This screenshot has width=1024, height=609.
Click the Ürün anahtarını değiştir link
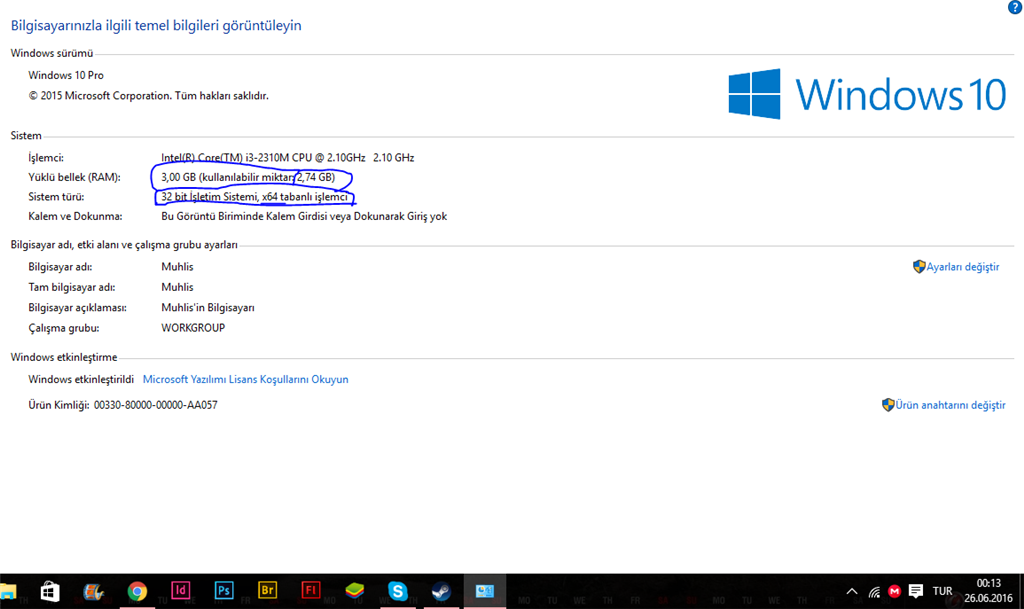[950, 405]
